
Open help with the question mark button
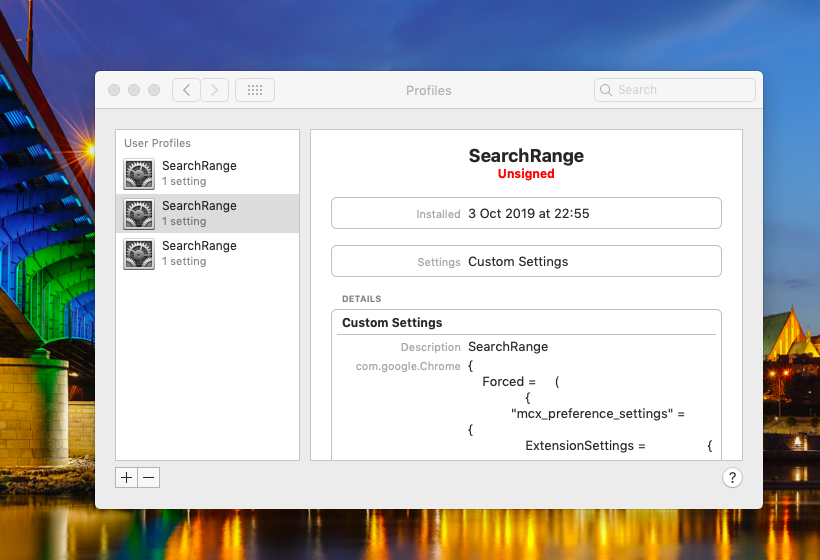point(732,477)
